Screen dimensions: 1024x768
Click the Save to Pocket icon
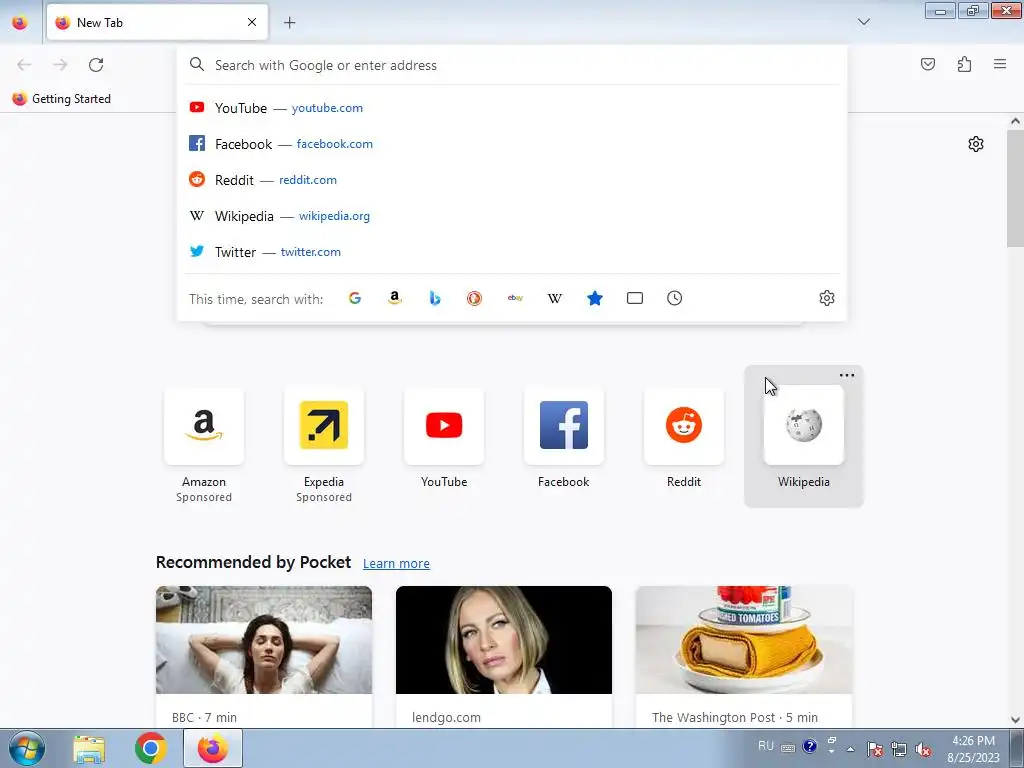tap(928, 64)
